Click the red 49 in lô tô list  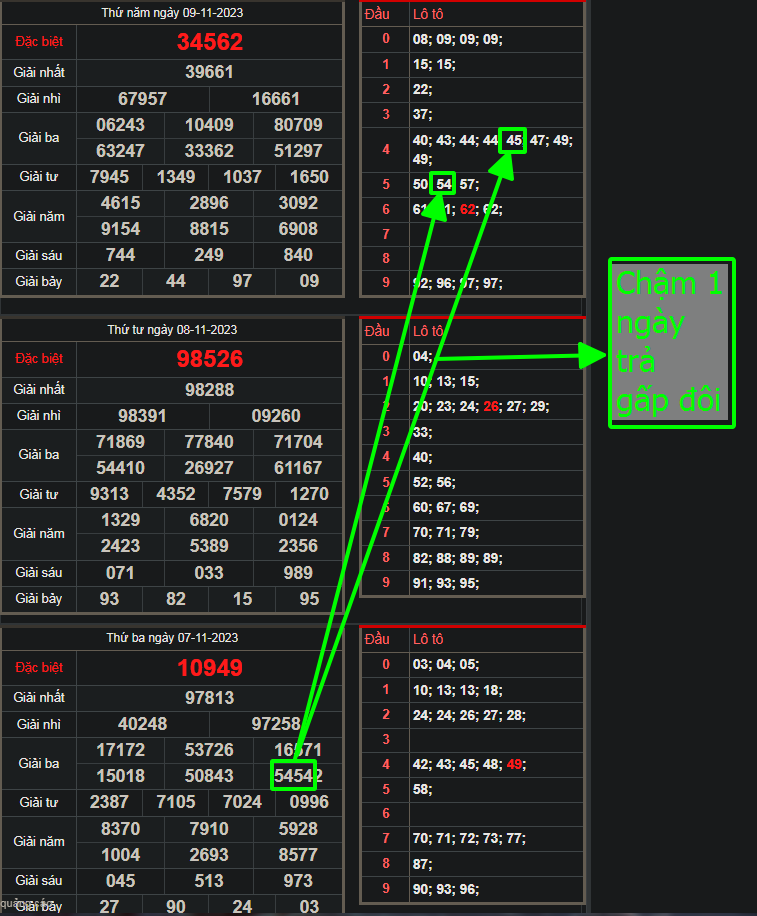514,765
